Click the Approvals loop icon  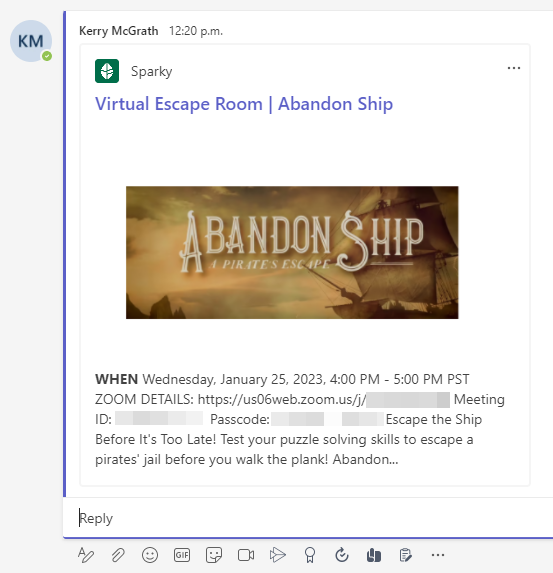coord(342,555)
